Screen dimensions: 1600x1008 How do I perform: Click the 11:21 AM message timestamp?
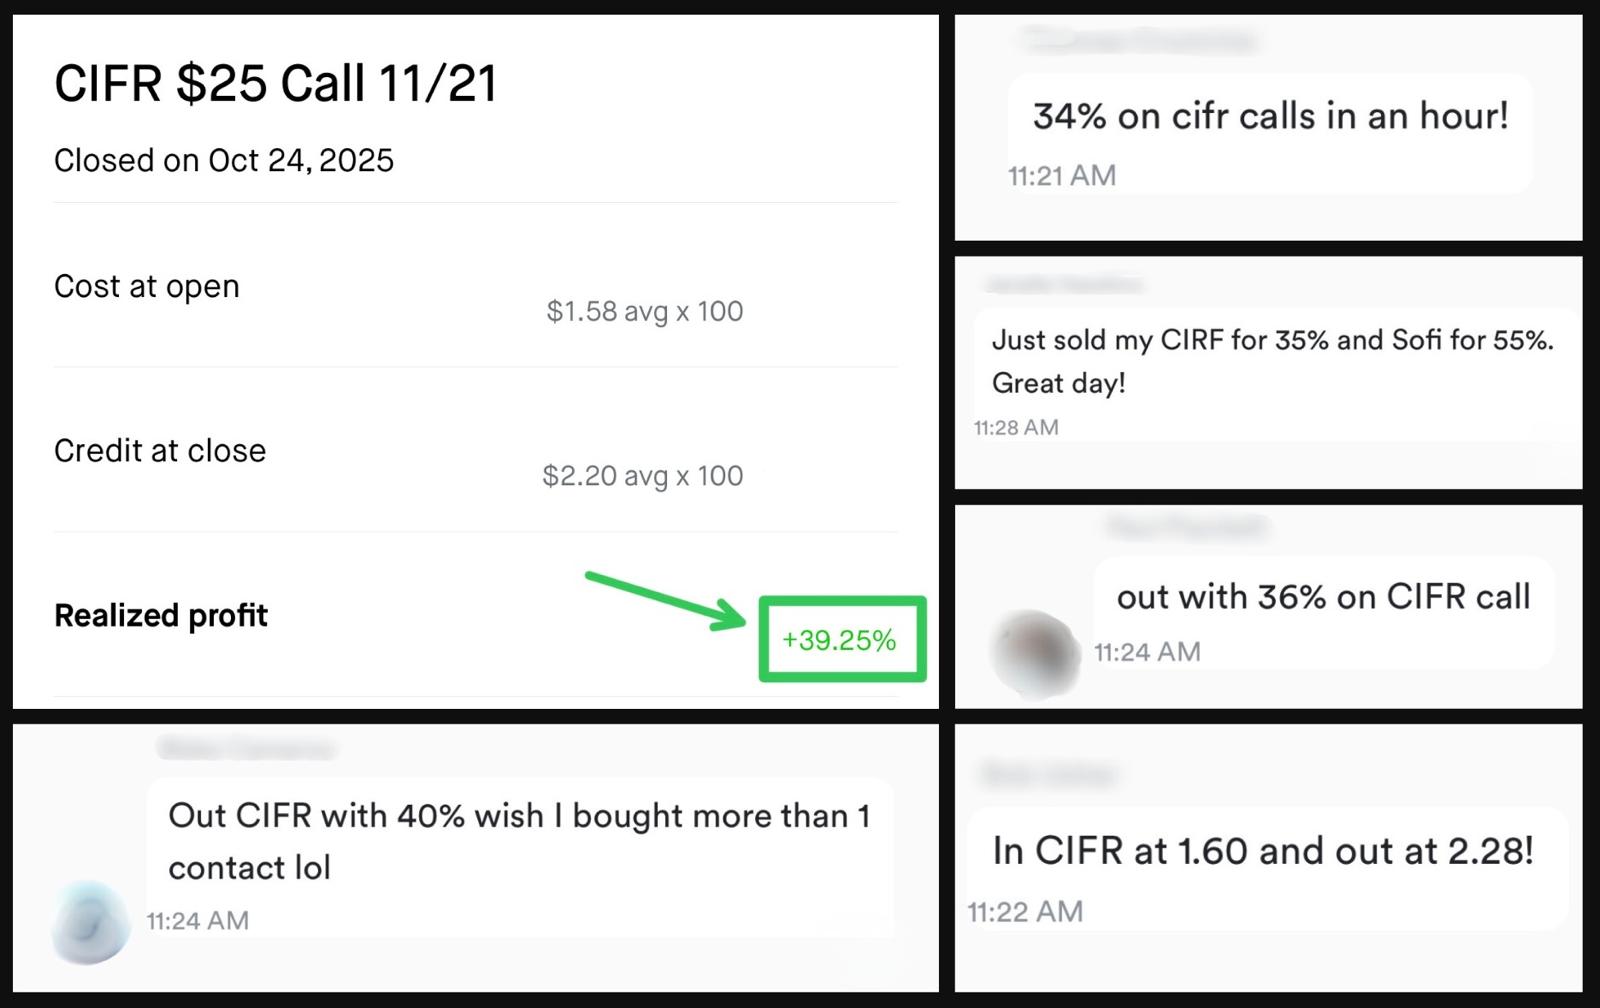tap(1062, 175)
